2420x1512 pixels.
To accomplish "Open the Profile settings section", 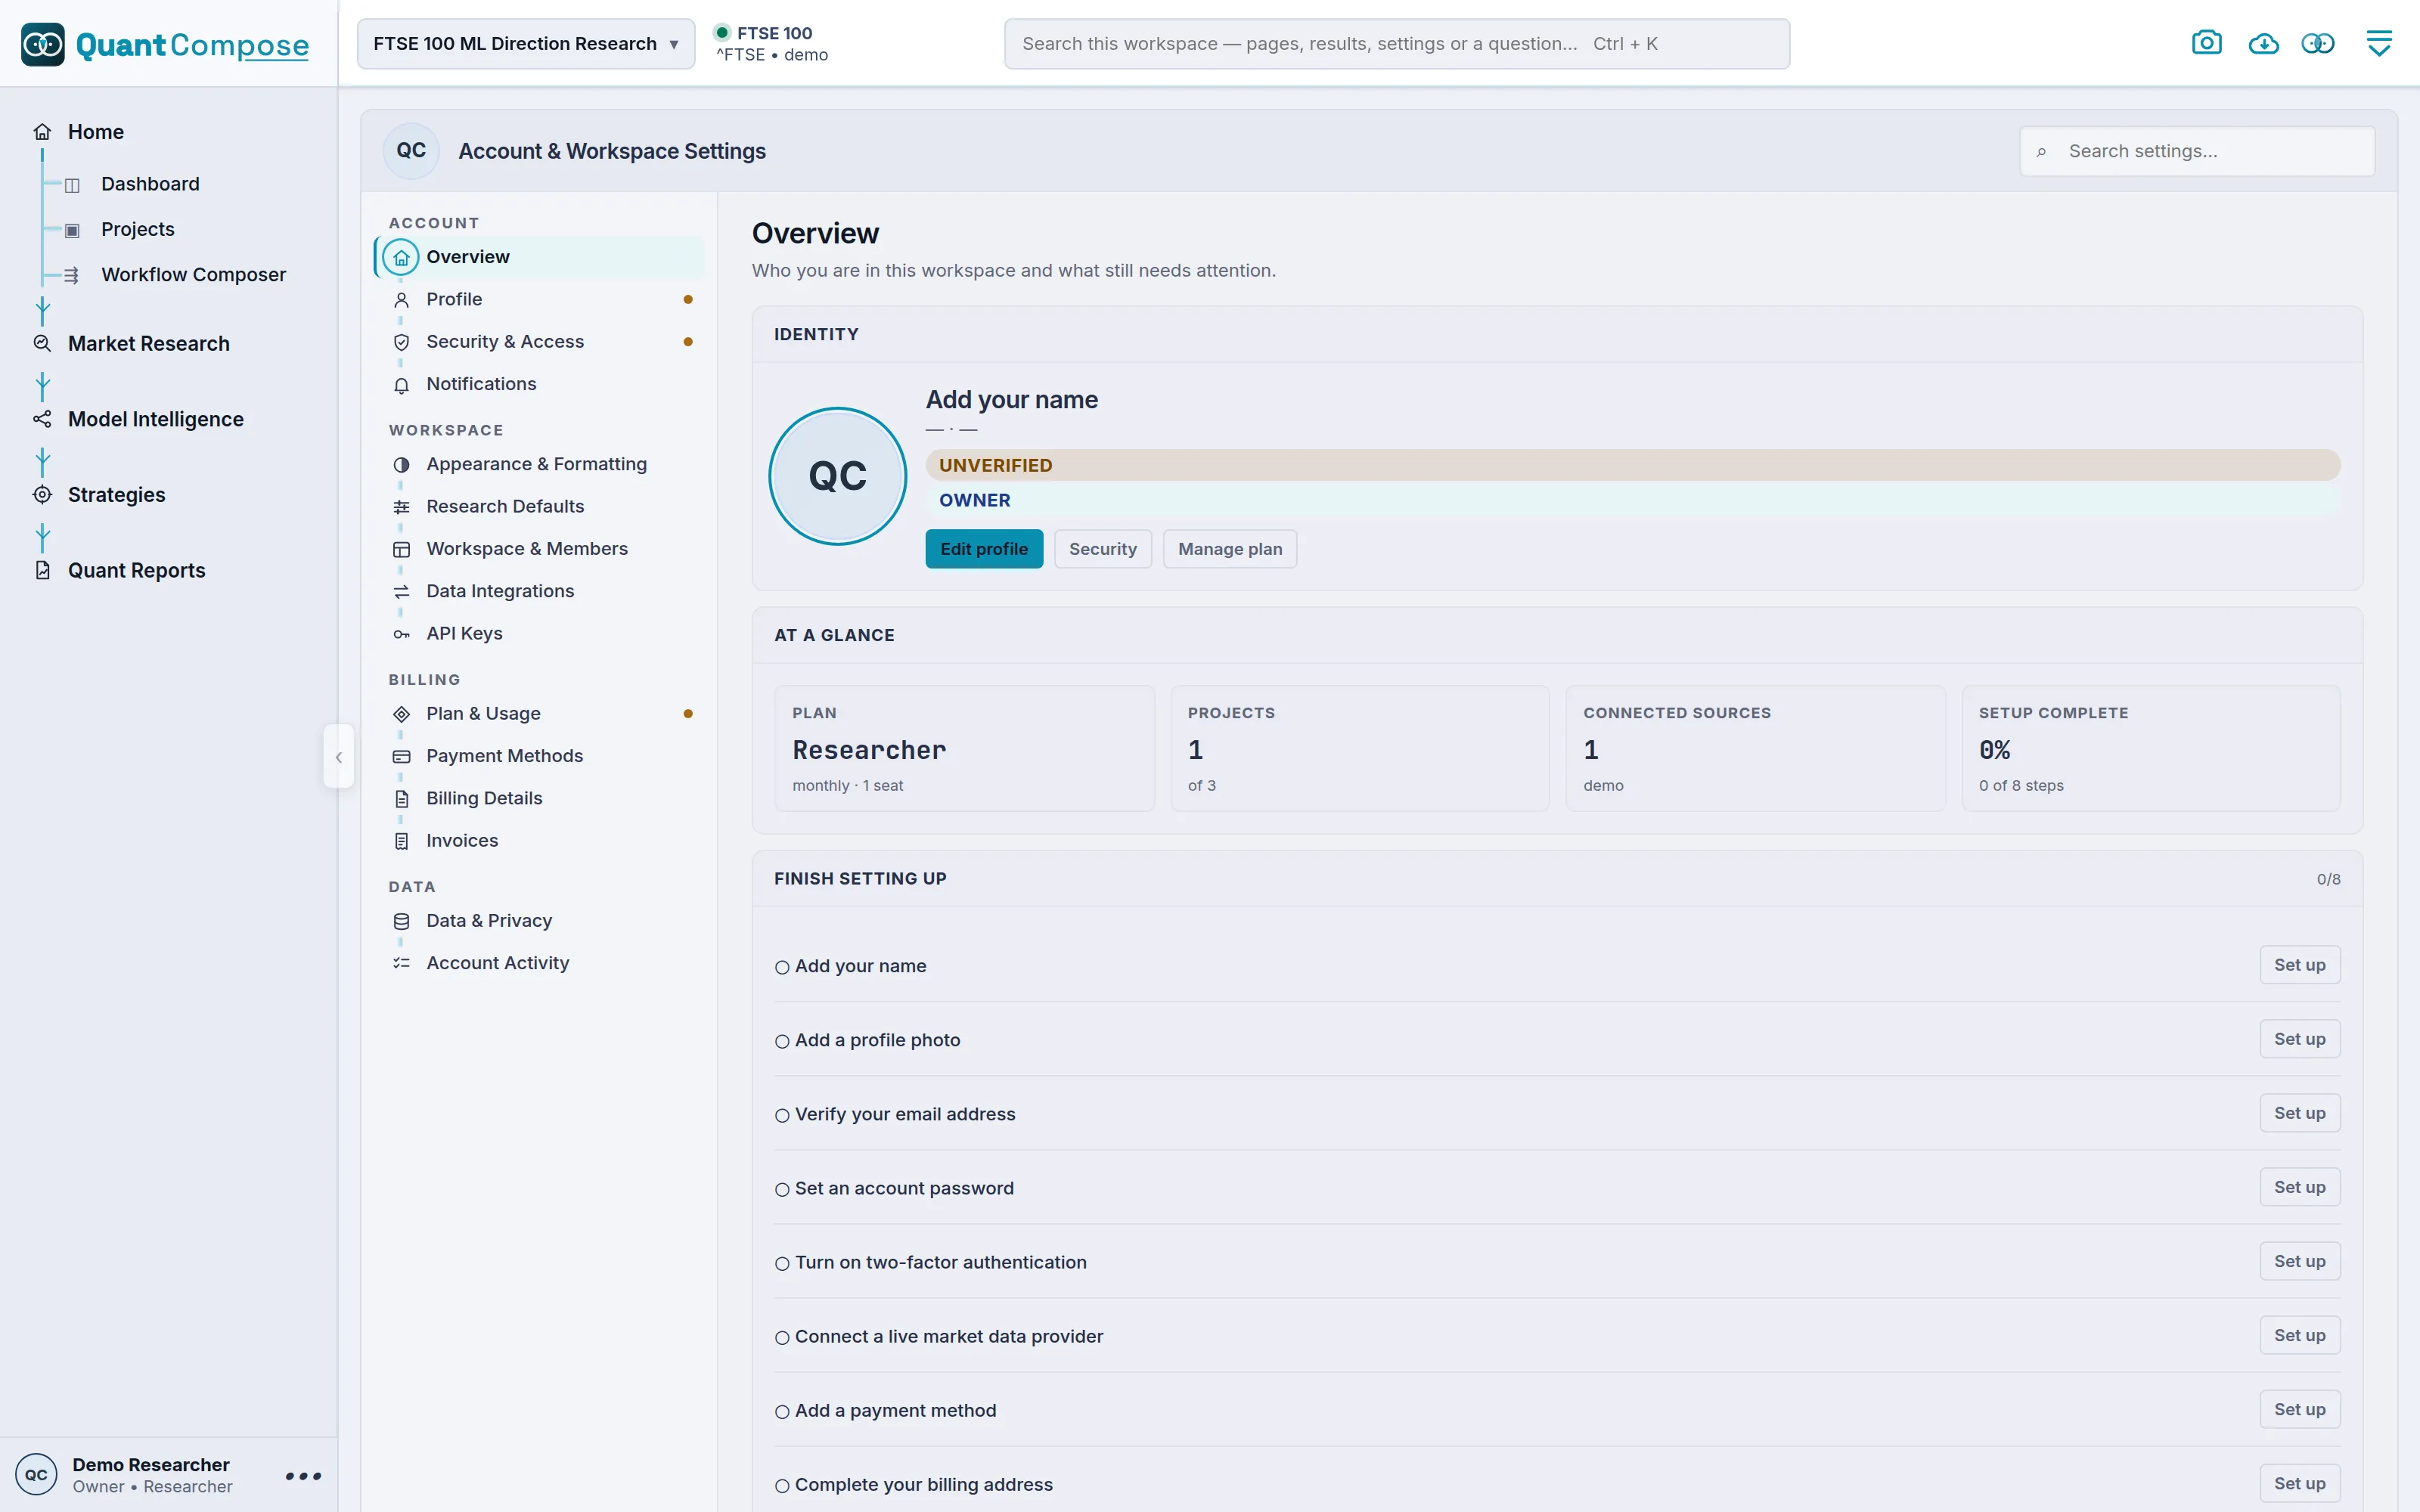I will (x=540, y=299).
